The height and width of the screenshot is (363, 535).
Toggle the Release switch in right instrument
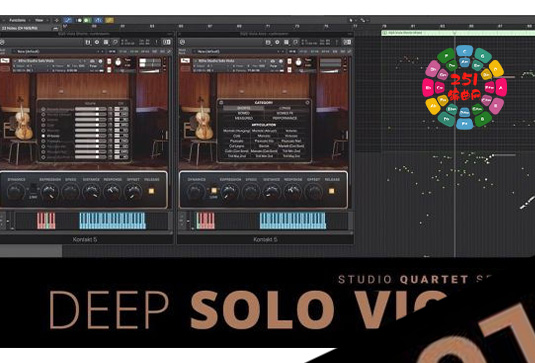[331, 191]
